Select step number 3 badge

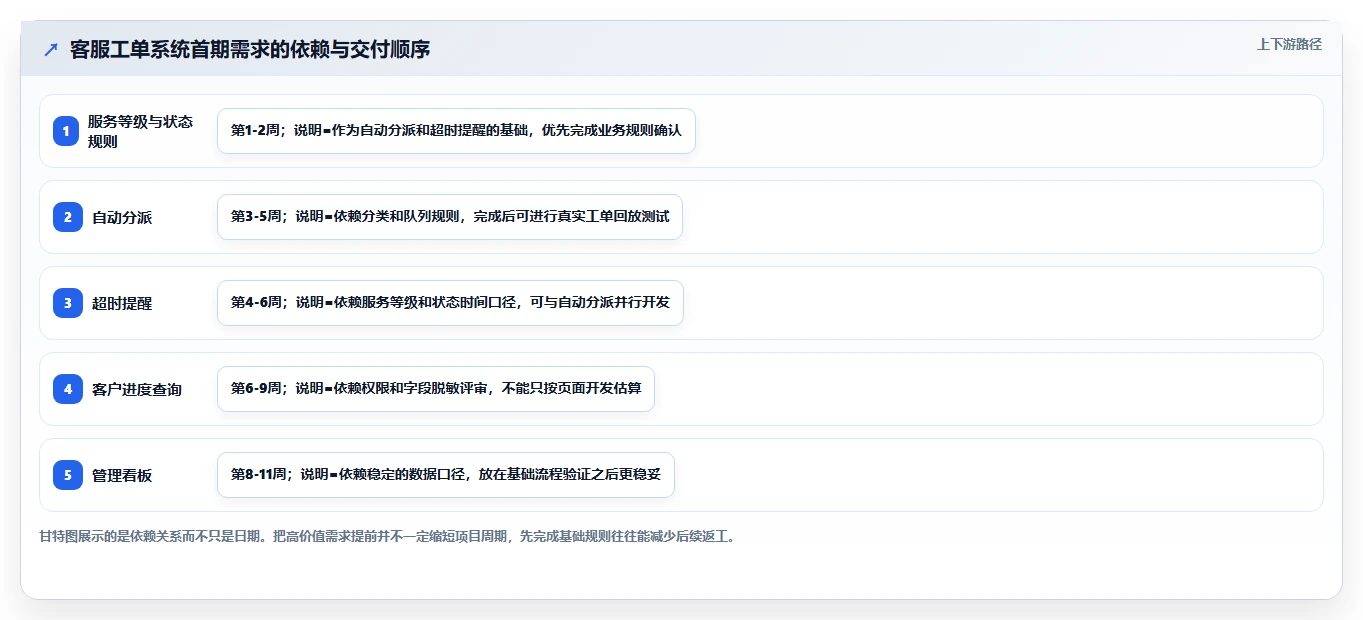click(67, 303)
